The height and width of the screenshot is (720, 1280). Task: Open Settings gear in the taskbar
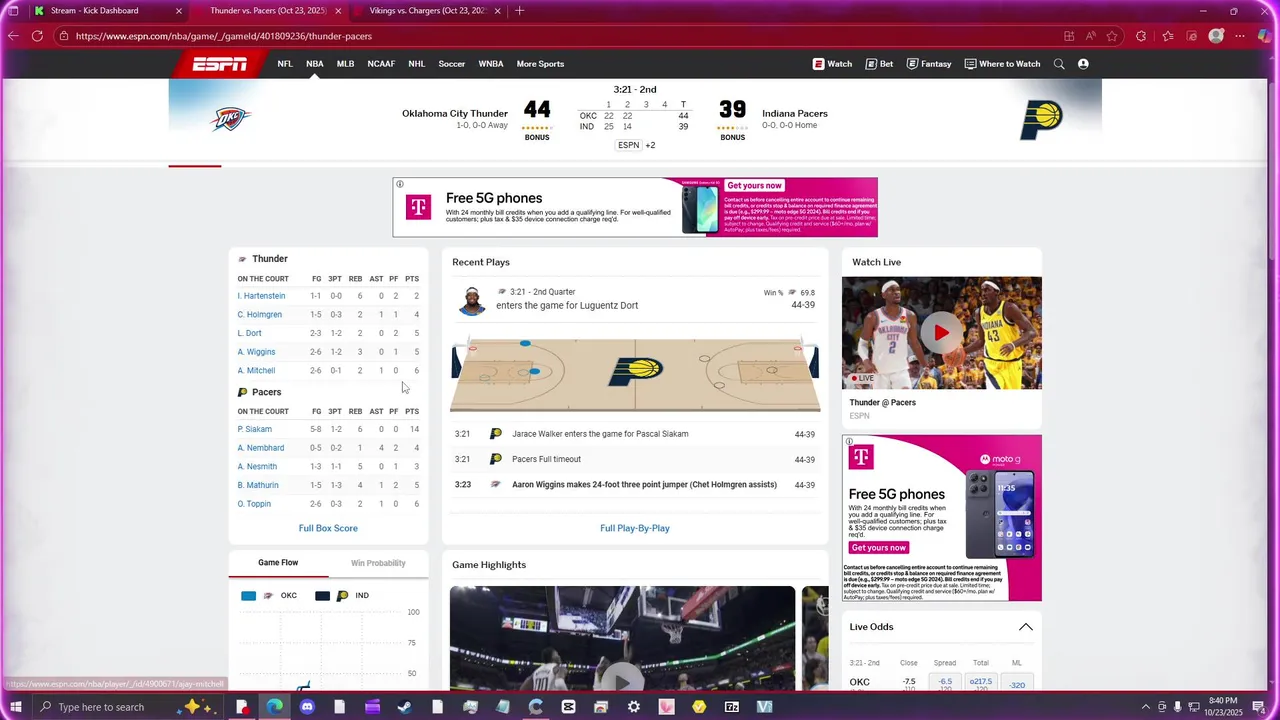pyautogui.click(x=634, y=707)
